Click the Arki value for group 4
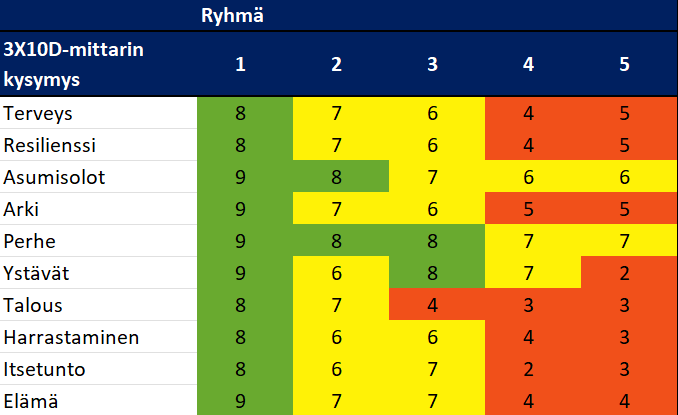Viewport: 678px width, 415px height. (528, 209)
